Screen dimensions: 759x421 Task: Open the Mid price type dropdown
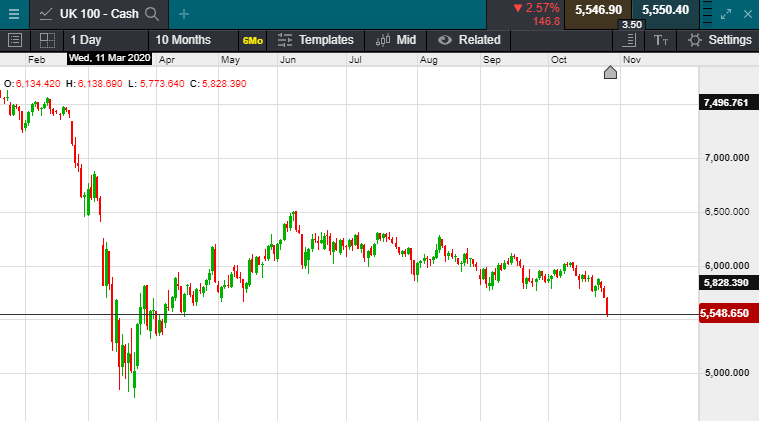(395, 40)
